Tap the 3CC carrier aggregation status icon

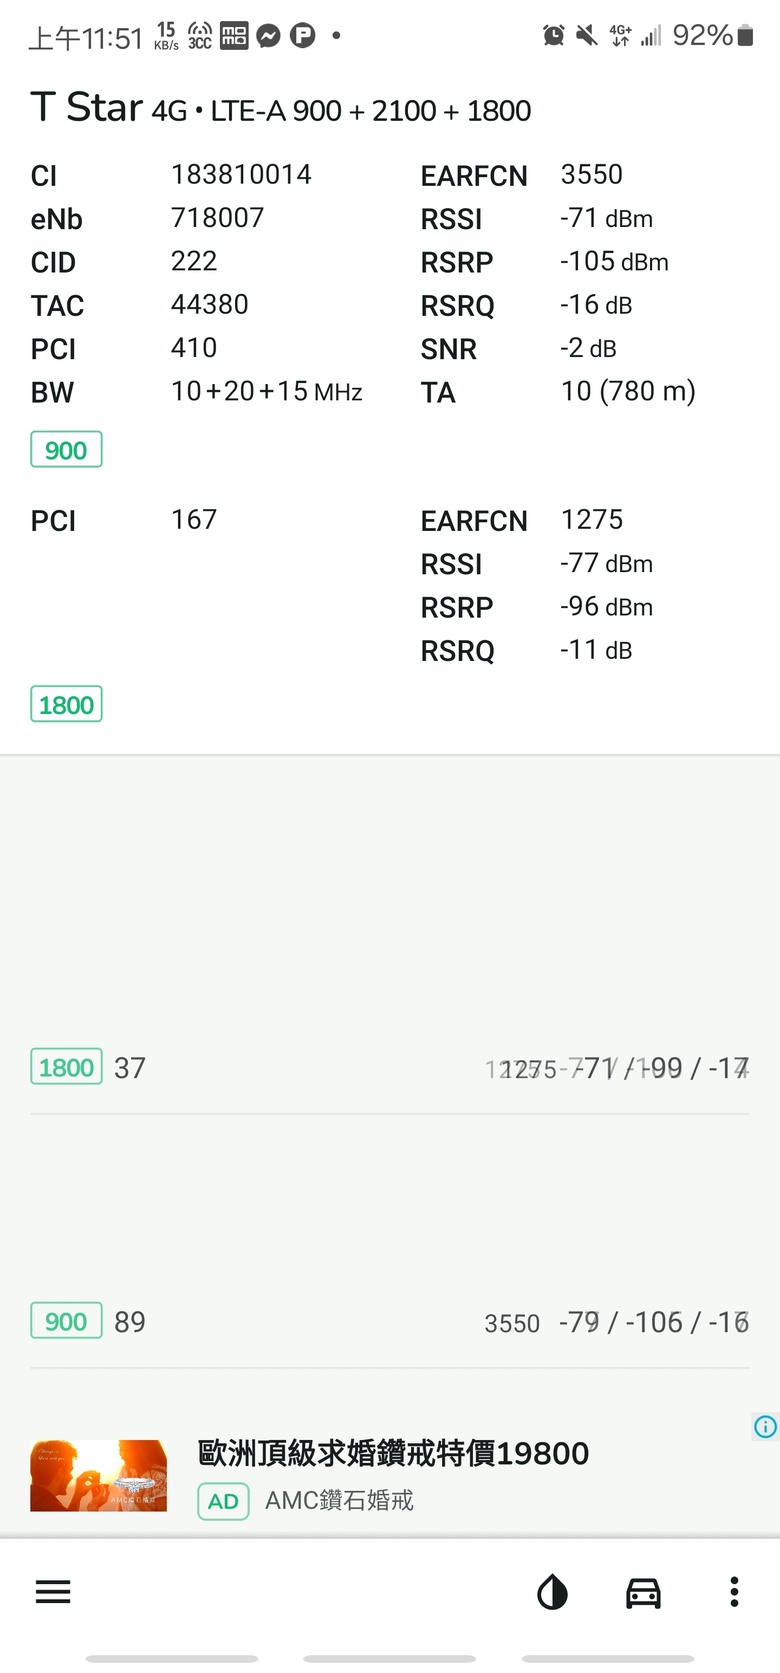pyautogui.click(x=200, y=36)
